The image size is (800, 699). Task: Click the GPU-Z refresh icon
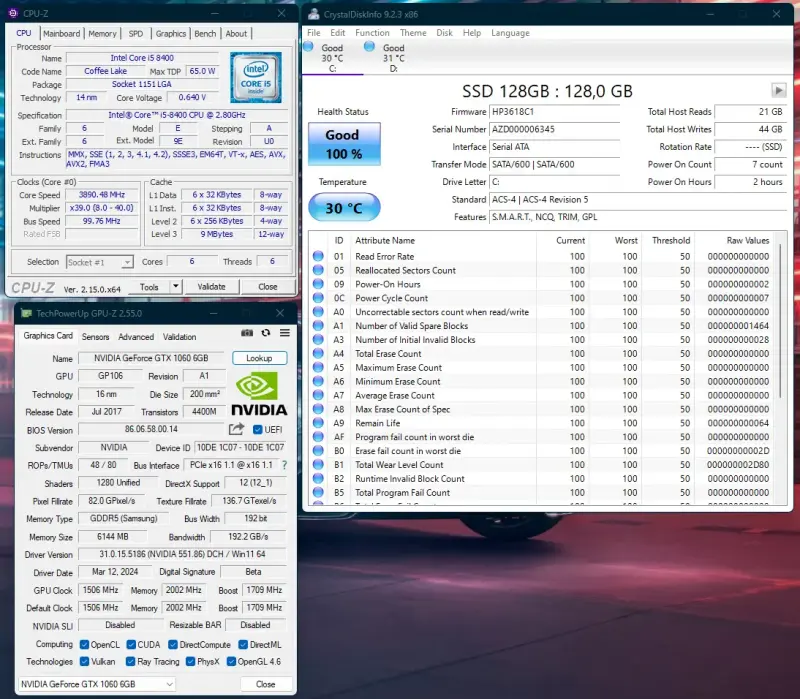coord(266,333)
